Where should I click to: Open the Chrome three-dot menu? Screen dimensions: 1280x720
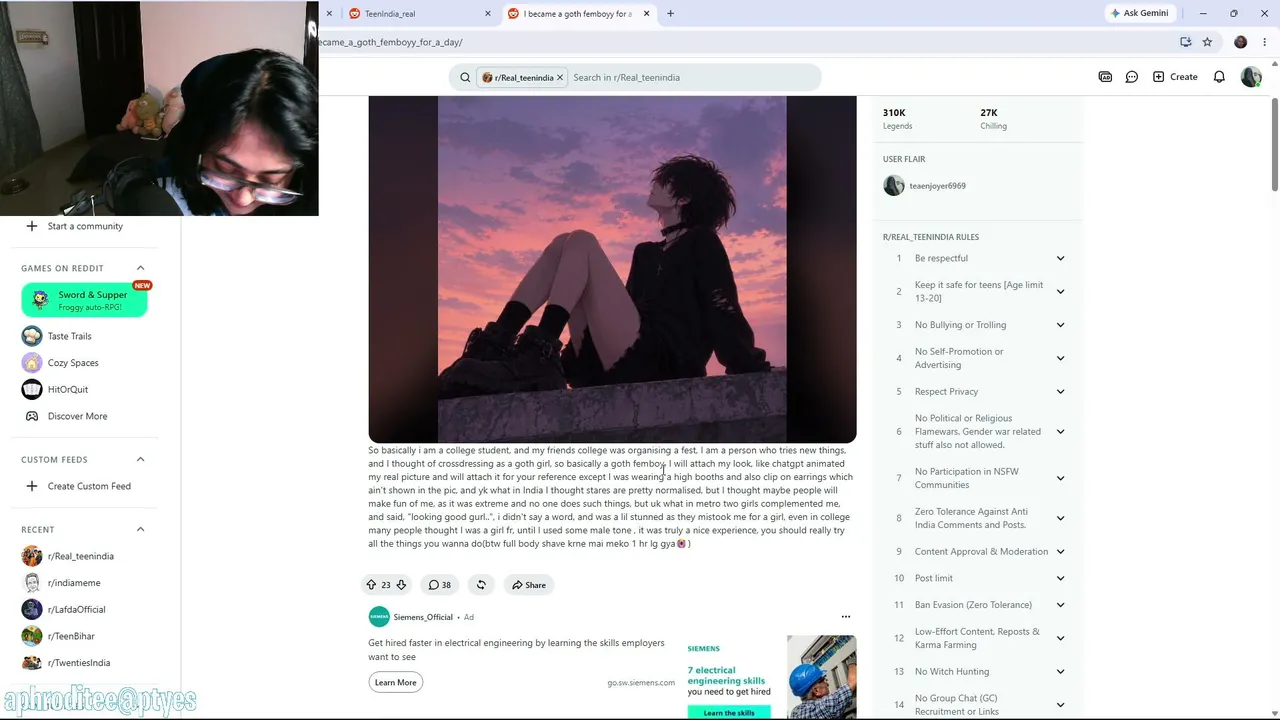coord(1263,42)
